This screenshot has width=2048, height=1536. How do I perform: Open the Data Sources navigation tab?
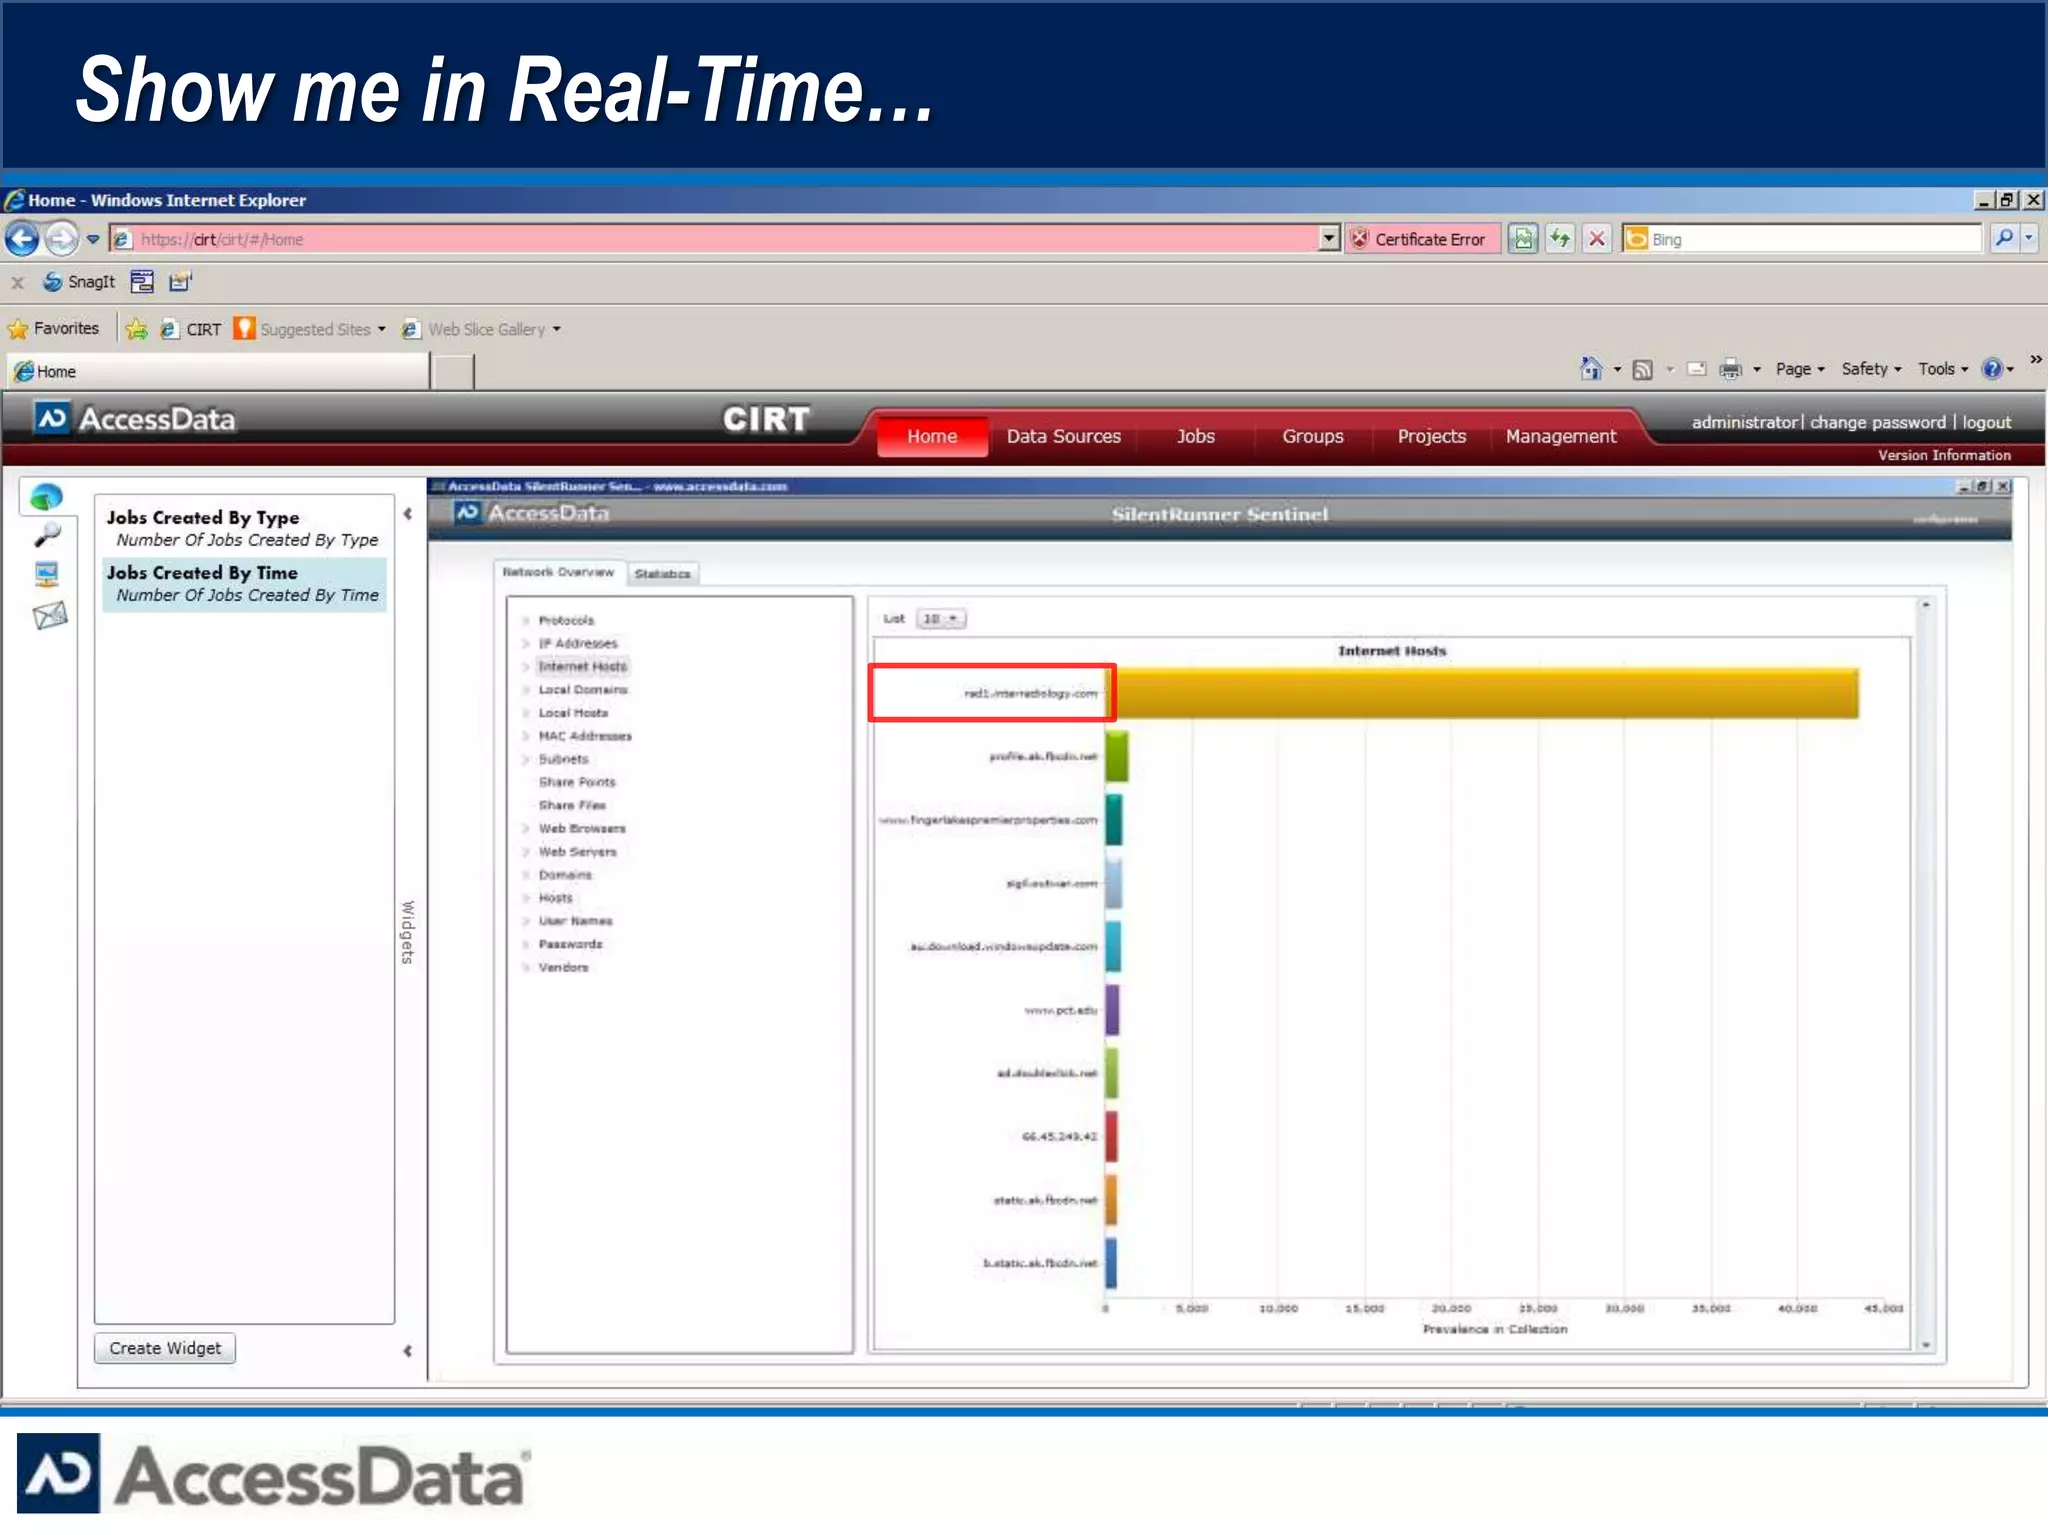[x=1064, y=436]
